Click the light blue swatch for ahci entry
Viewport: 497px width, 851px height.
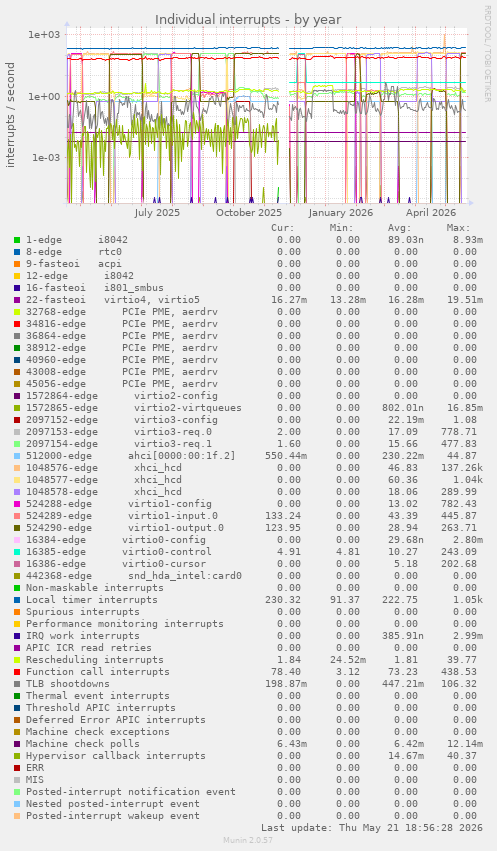pyautogui.click(x=17, y=456)
